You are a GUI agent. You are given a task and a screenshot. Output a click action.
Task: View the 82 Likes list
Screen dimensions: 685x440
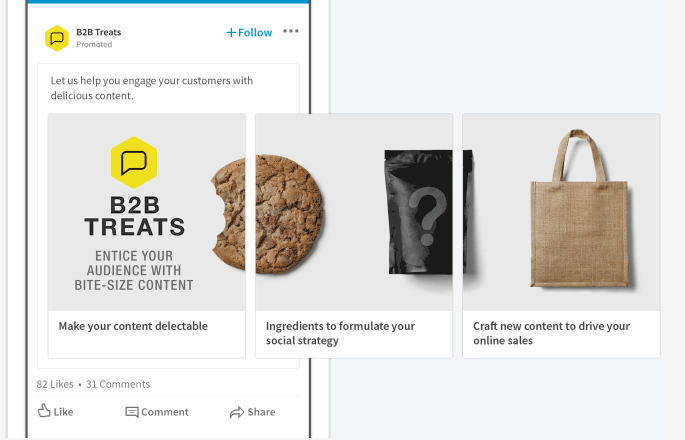click(x=56, y=384)
